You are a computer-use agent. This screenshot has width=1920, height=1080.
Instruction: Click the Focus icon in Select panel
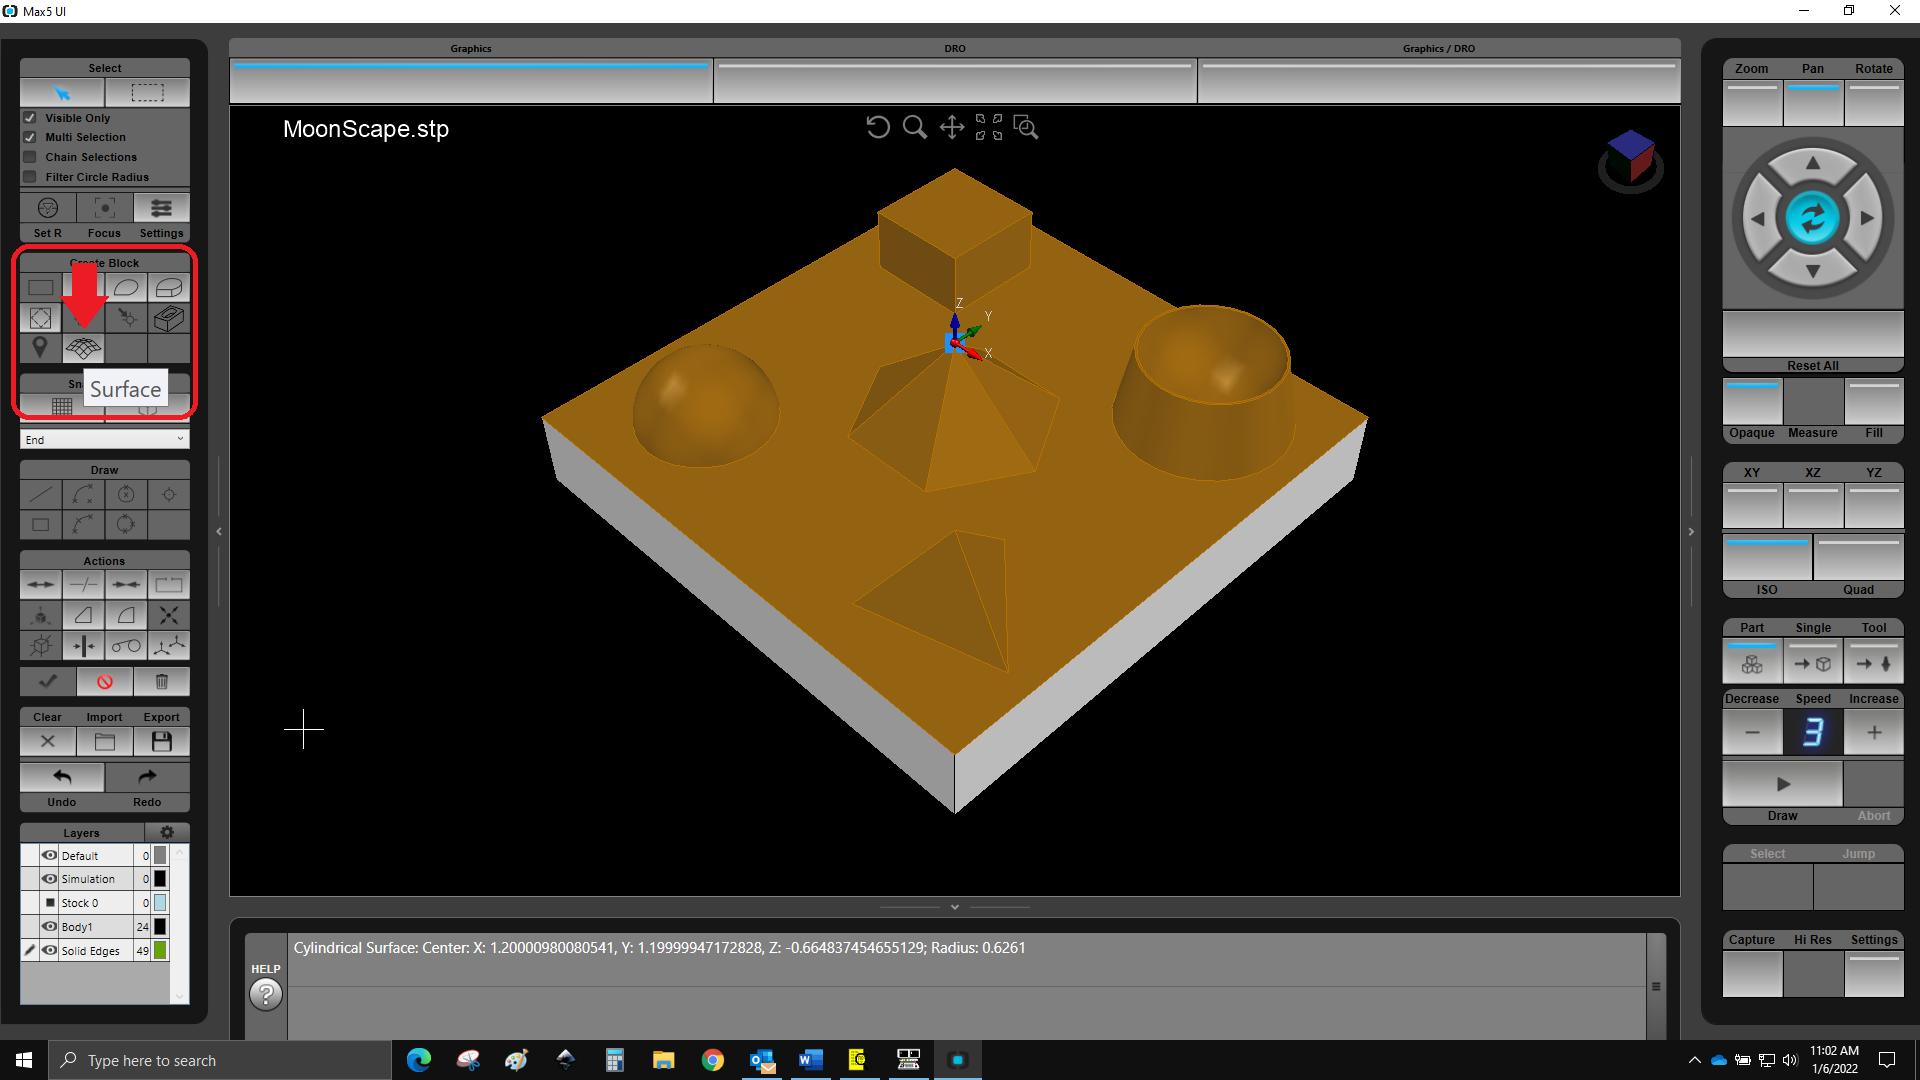(x=104, y=207)
